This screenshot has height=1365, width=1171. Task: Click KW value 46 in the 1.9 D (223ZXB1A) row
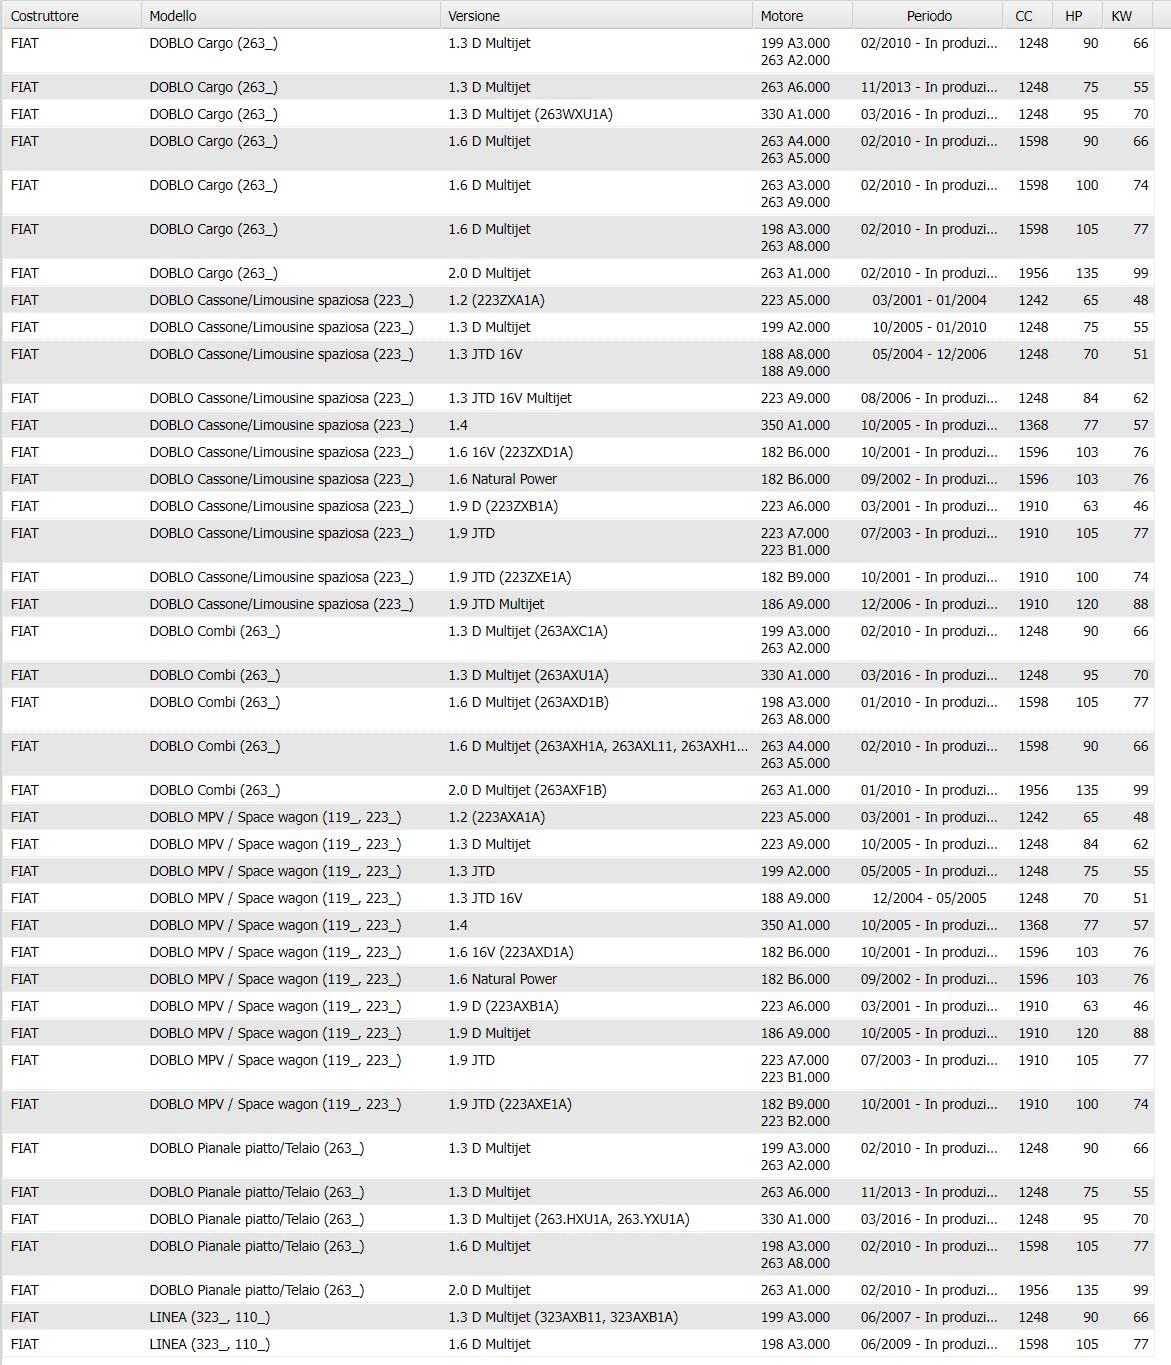coord(1140,506)
